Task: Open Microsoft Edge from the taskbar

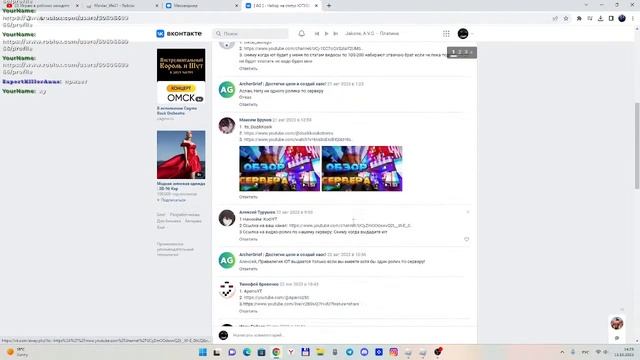Action: pyautogui.click(x=247, y=352)
